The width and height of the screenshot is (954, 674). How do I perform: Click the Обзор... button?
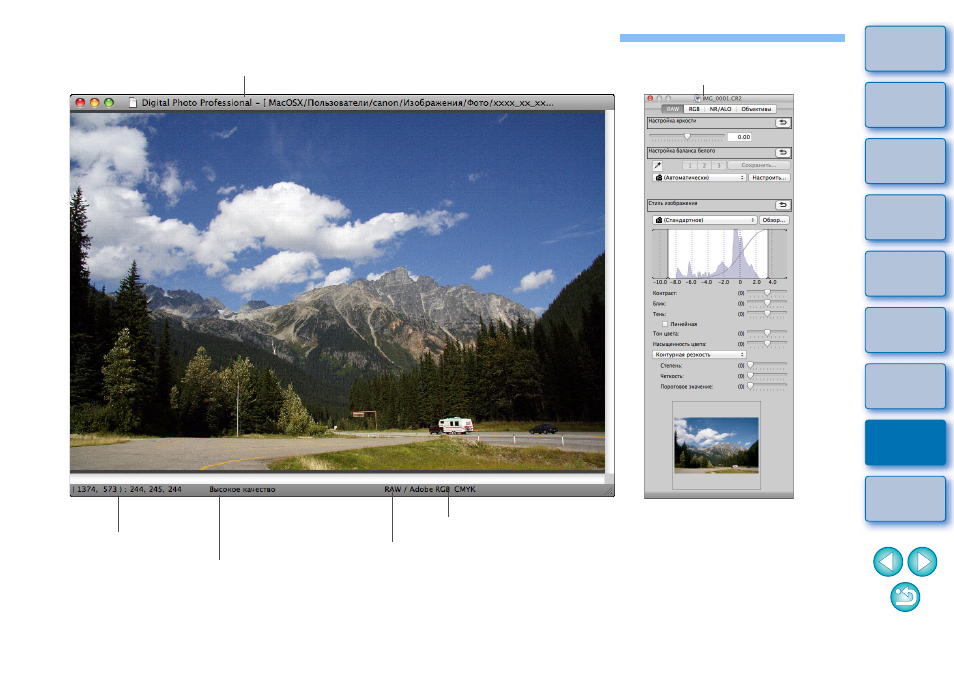(774, 220)
